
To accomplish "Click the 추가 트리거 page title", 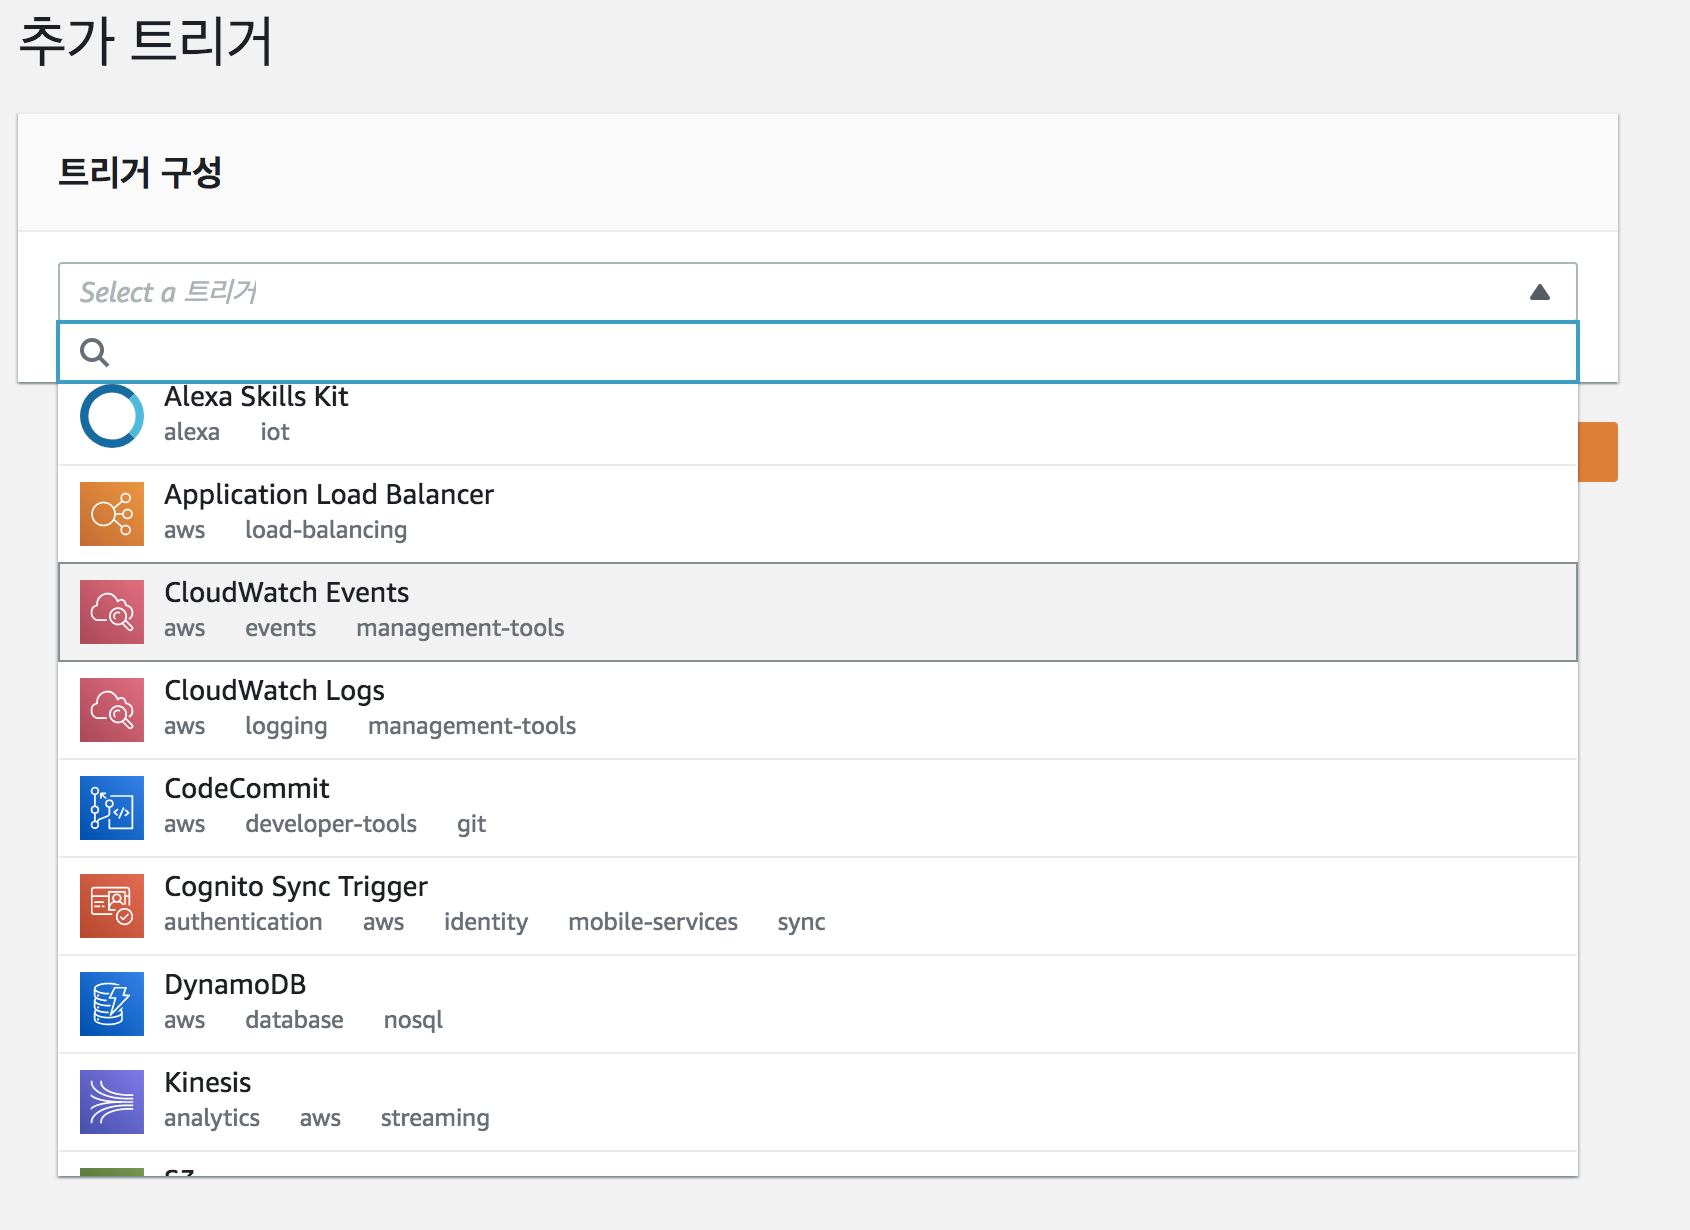I will pyautogui.click(x=146, y=41).
